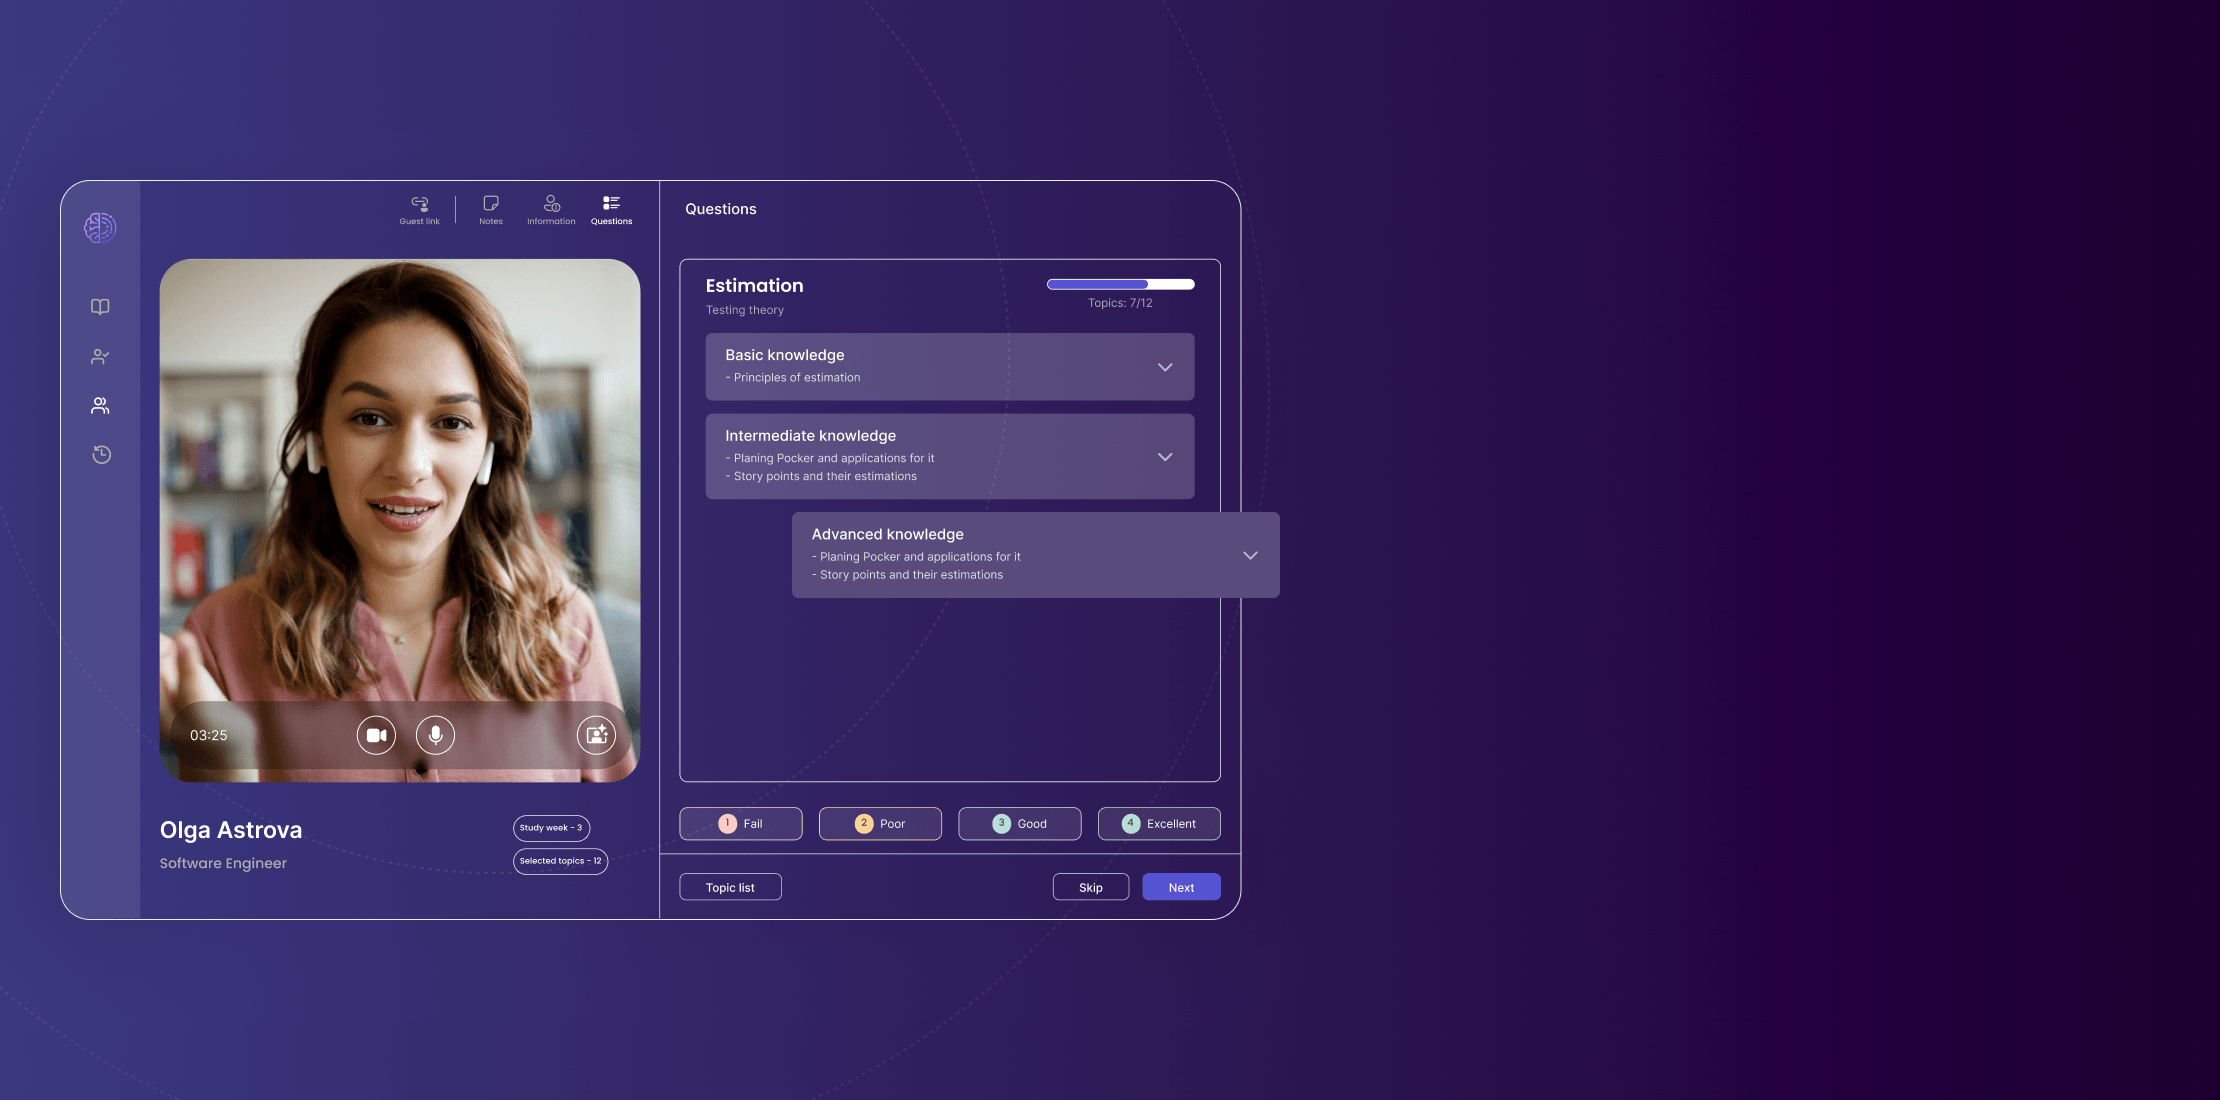Click the Next button to proceed

[1181, 886]
